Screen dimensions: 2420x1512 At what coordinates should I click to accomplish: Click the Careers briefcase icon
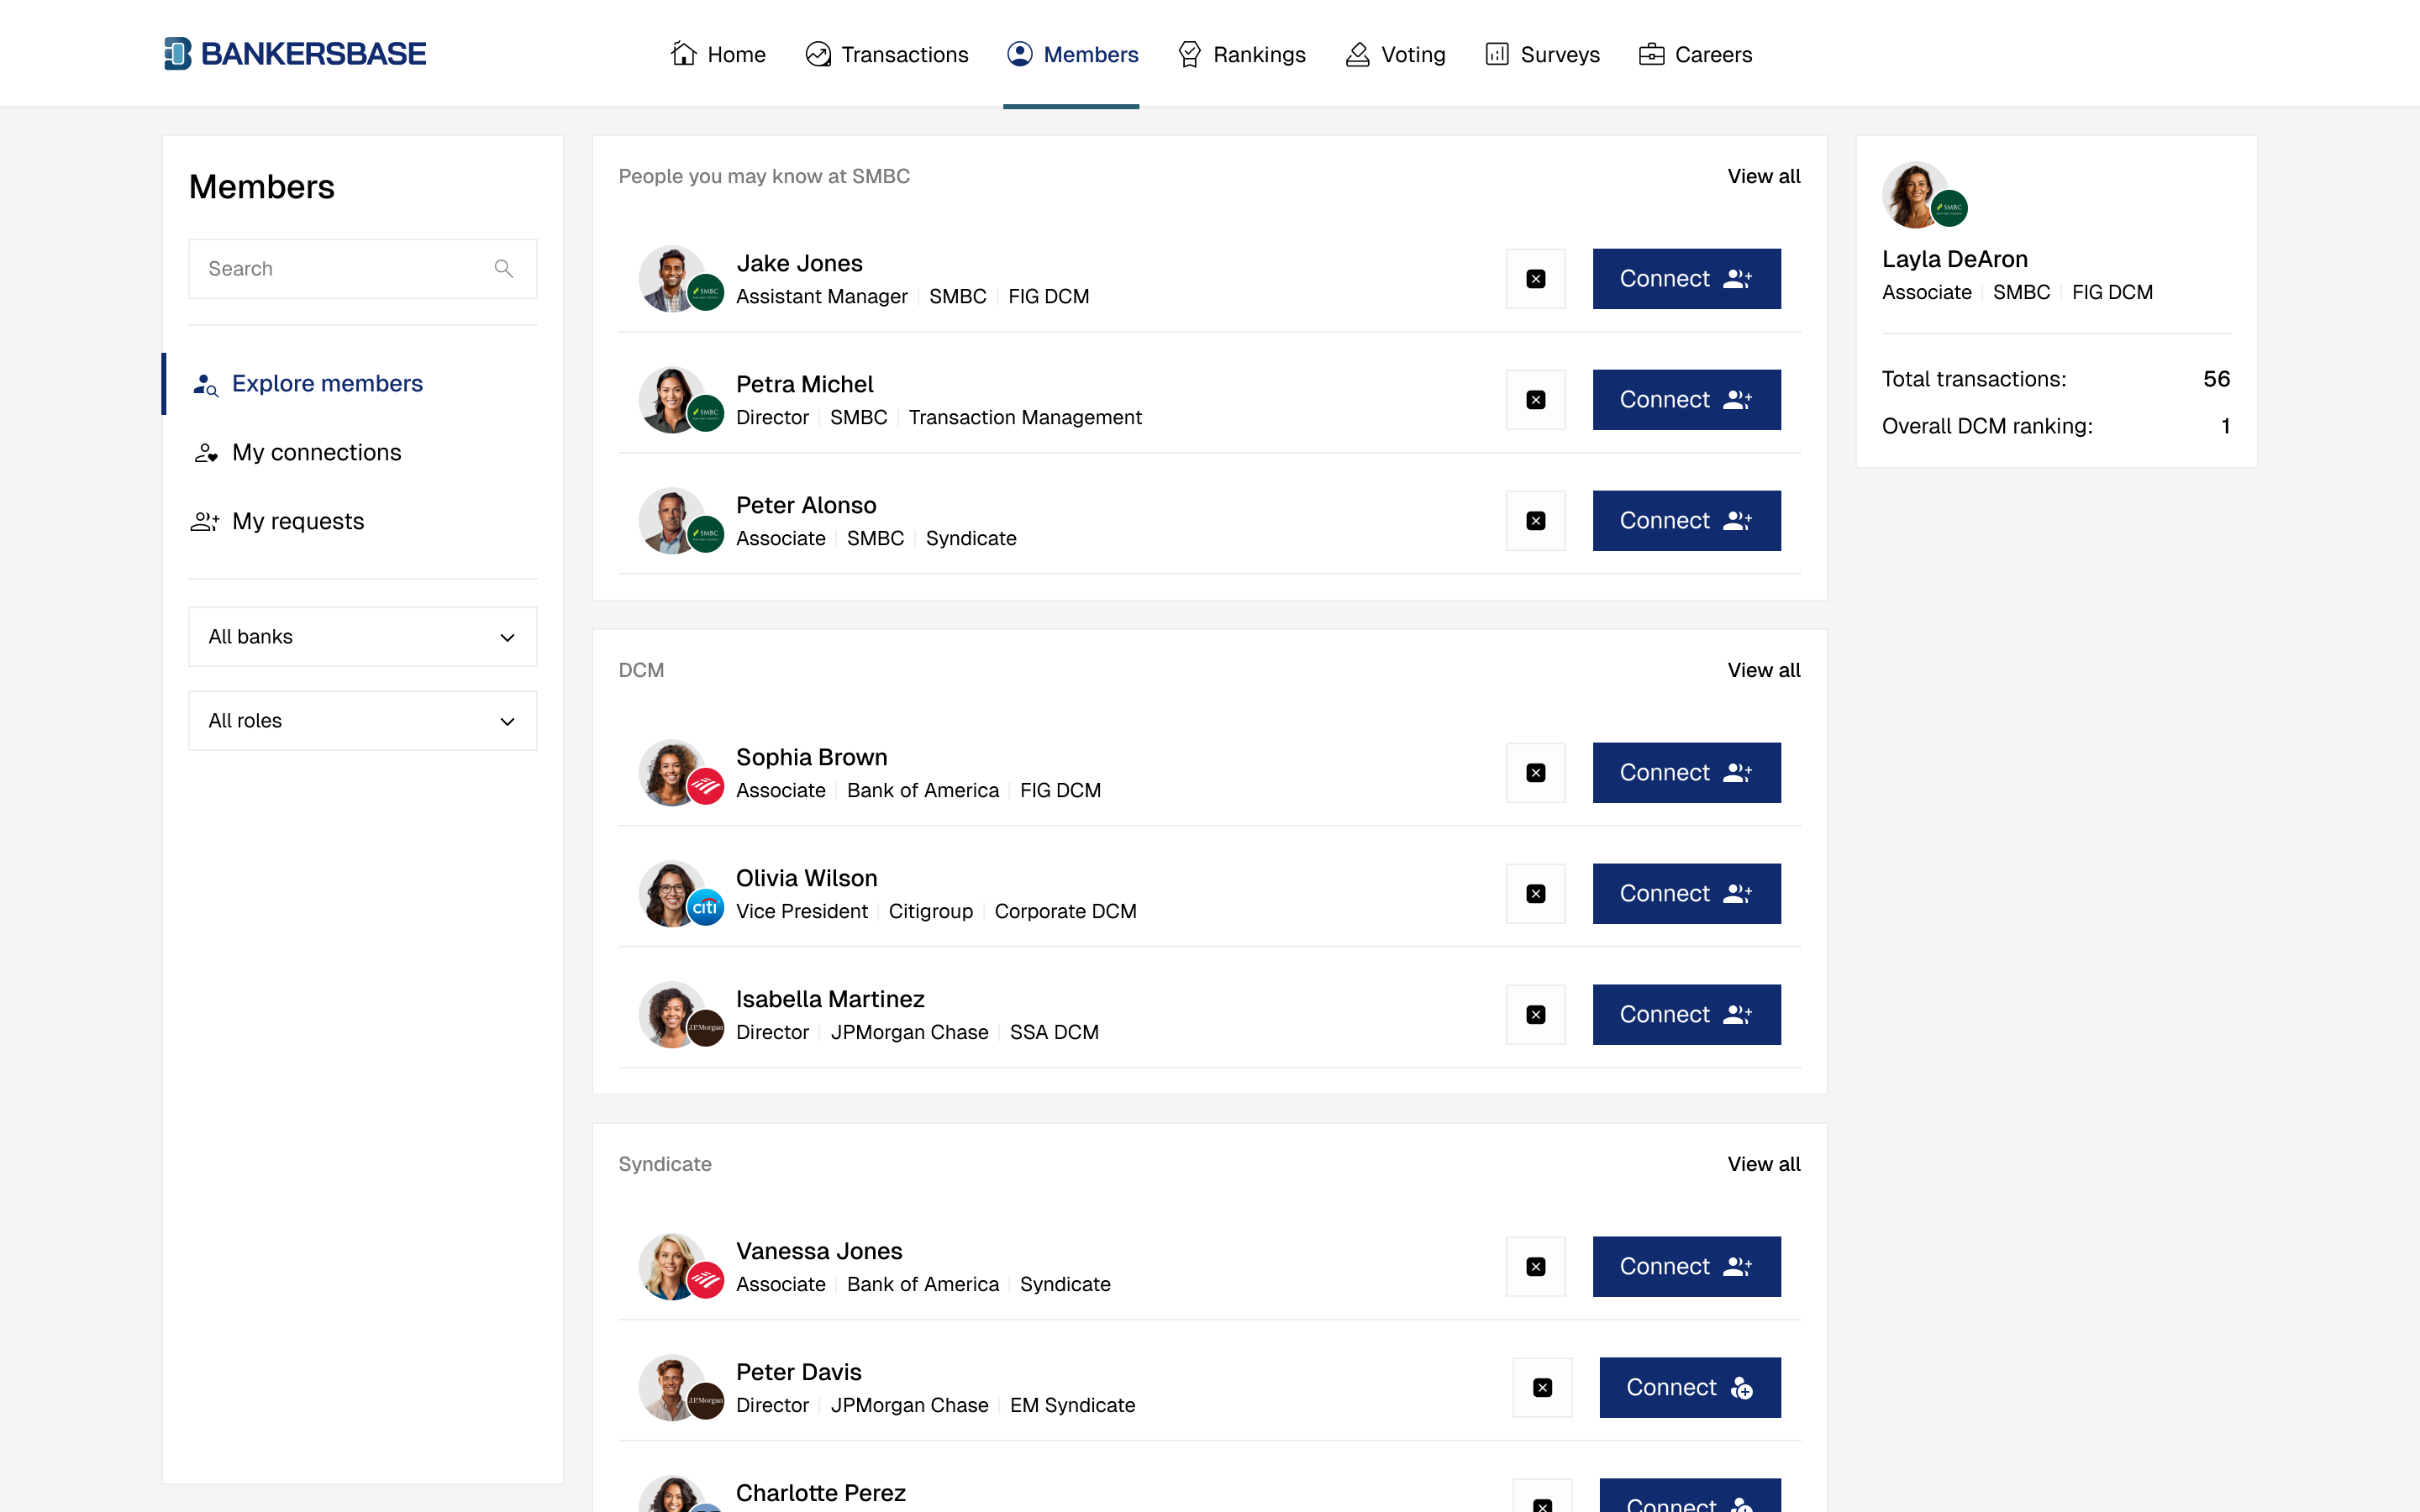coord(1651,54)
